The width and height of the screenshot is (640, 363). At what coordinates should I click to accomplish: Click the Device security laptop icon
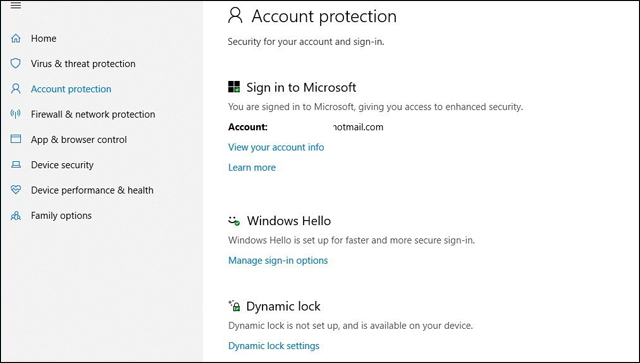[x=16, y=165]
